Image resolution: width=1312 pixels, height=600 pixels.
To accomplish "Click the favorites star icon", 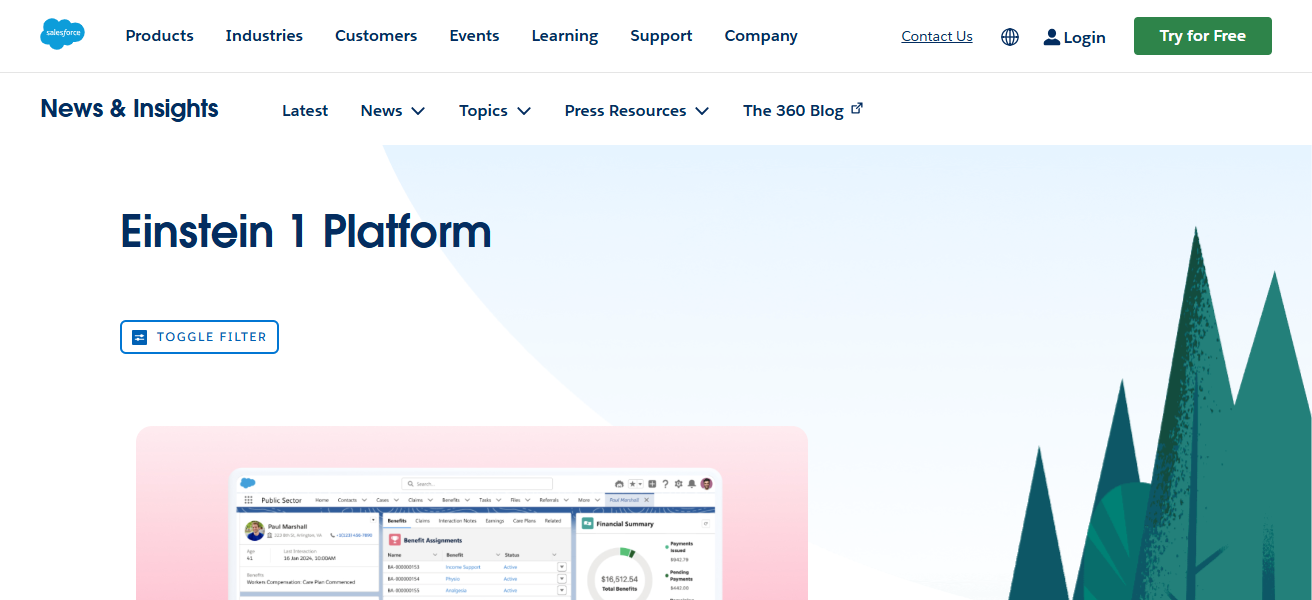I will coord(632,483).
